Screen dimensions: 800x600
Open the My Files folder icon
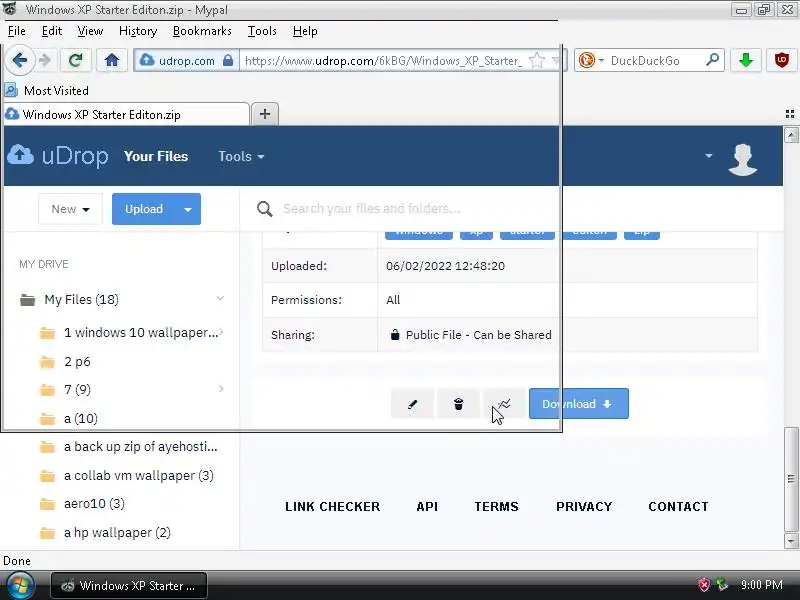[x=27, y=299]
